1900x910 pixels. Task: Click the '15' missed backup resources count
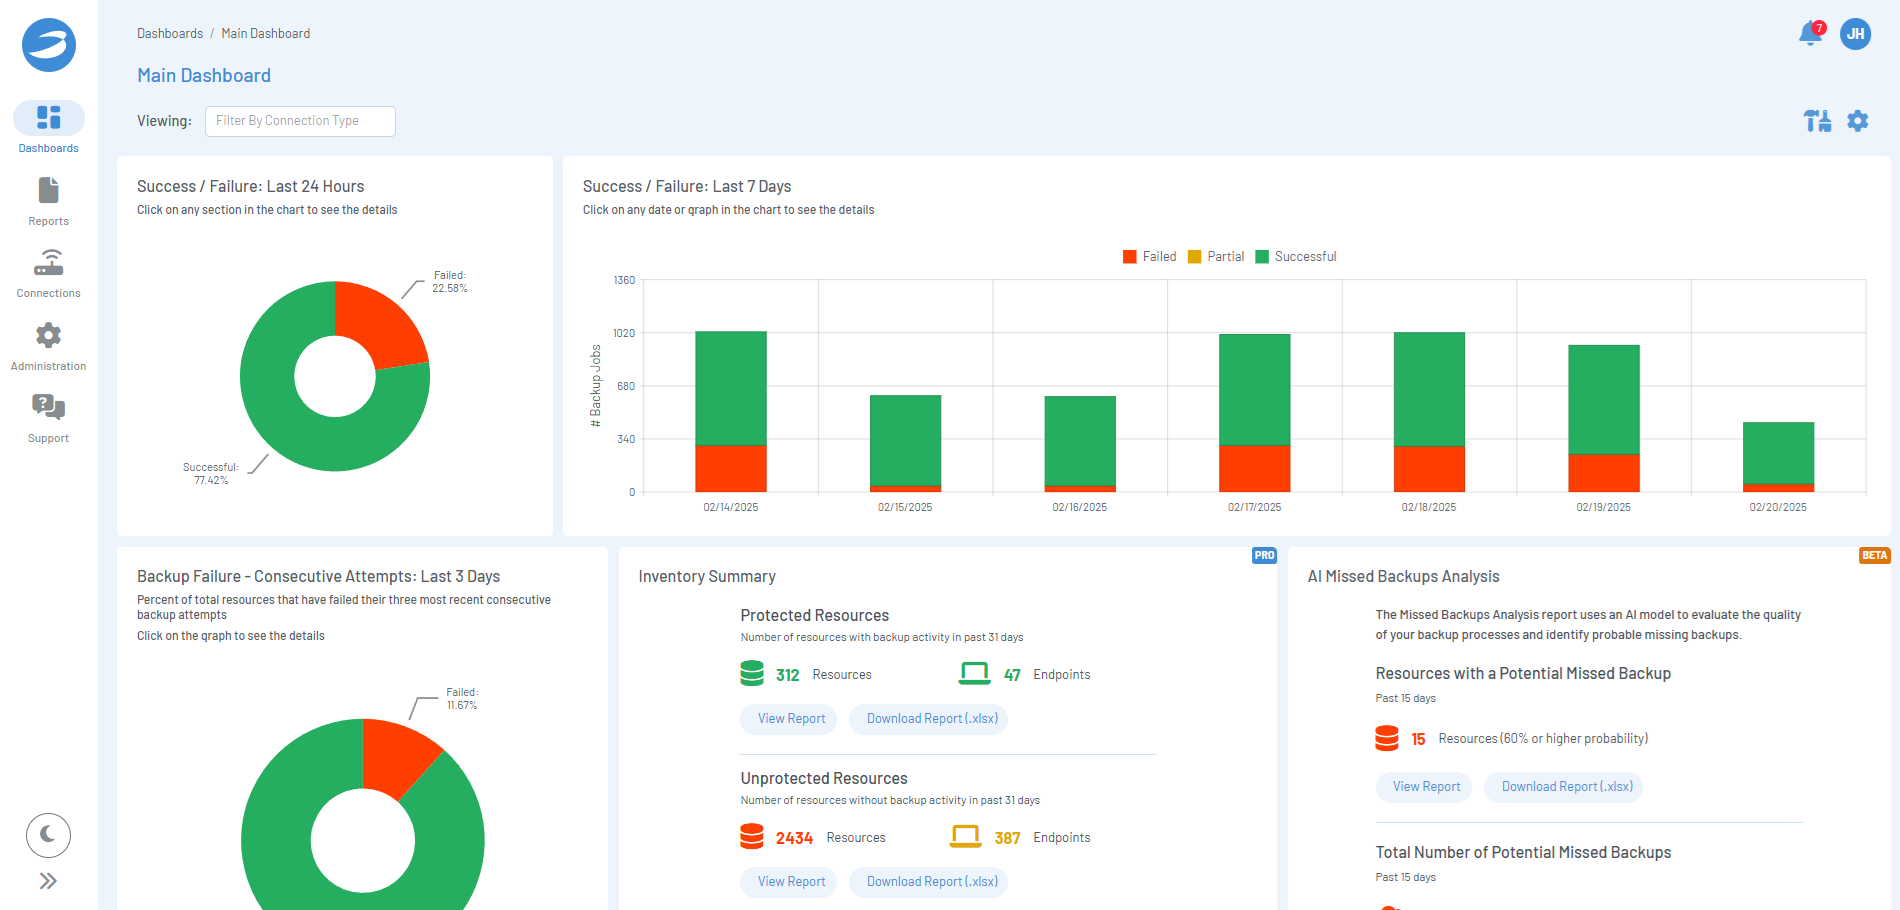[x=1418, y=740]
